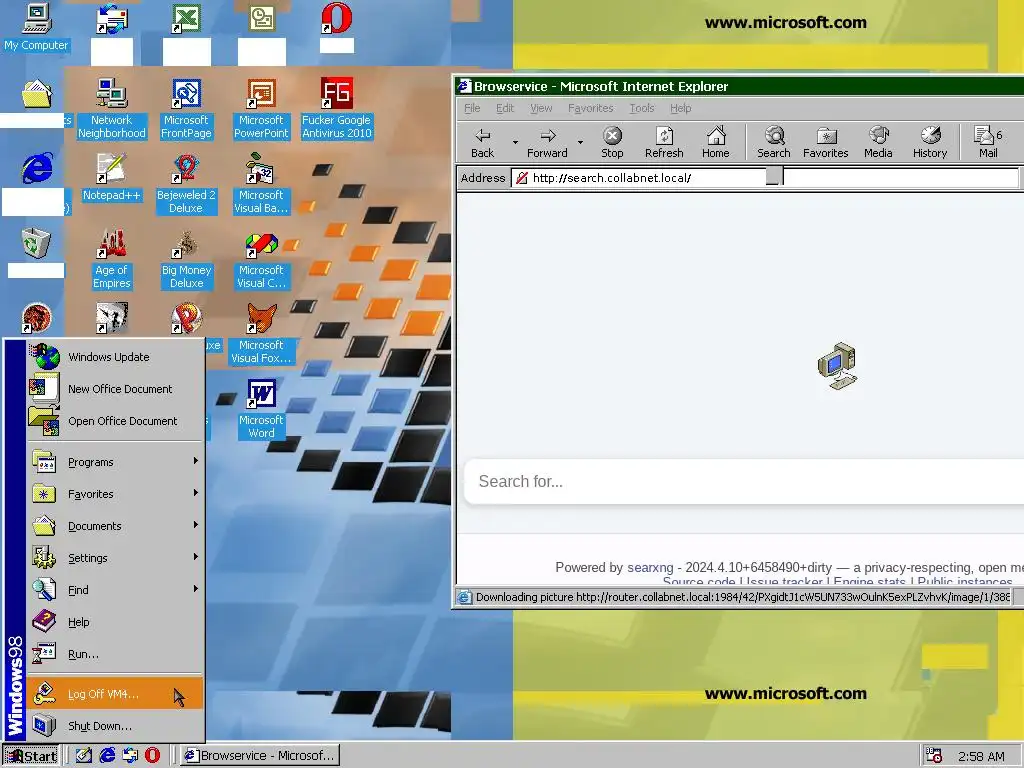Viewport: 1024px width, 768px height.
Task: Select the Age of Empires shortcut
Action: pyautogui.click(x=112, y=259)
